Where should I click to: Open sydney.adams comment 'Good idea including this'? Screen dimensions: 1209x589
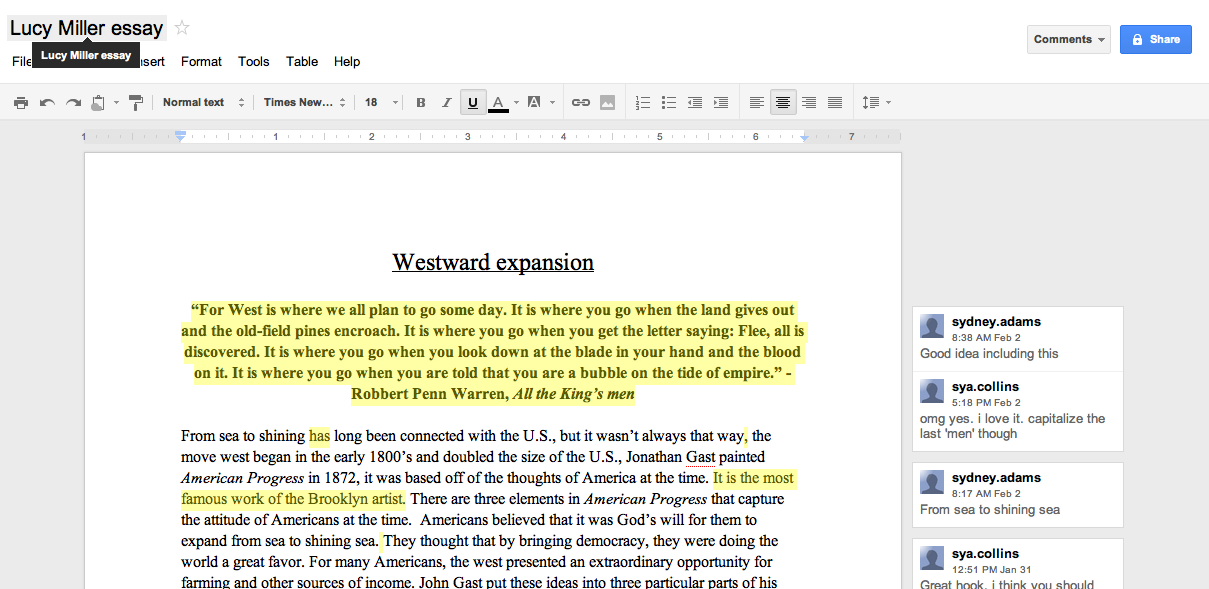1018,339
